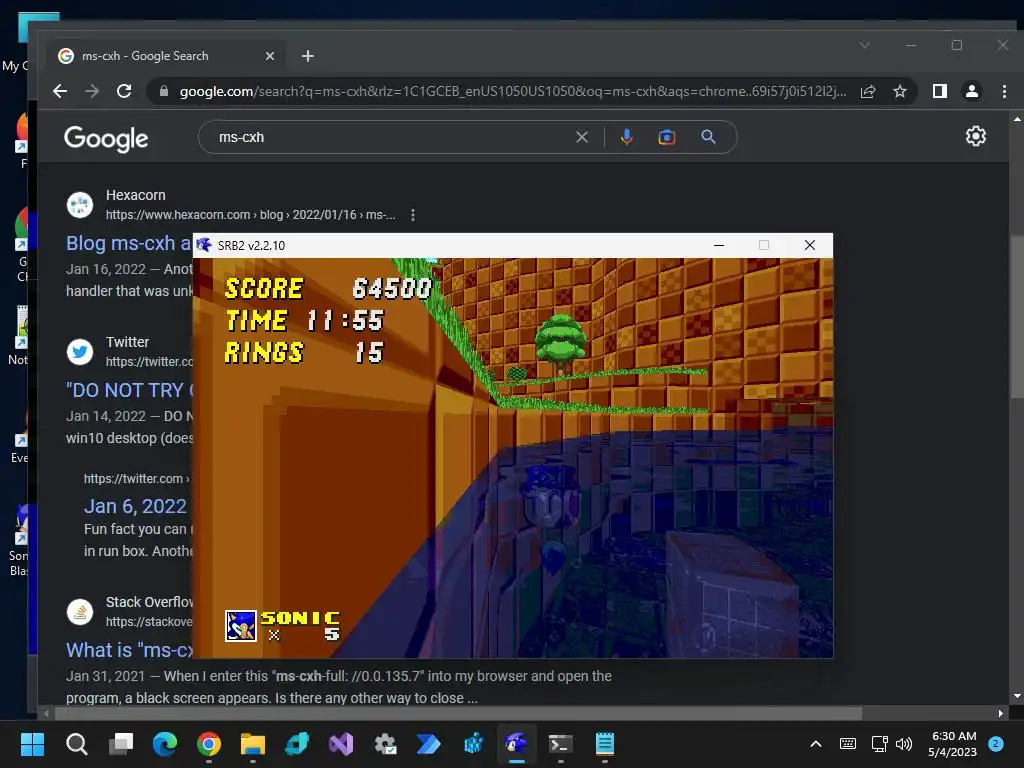Open Google quick settings gear
The height and width of the screenshot is (768, 1024).
[976, 136]
